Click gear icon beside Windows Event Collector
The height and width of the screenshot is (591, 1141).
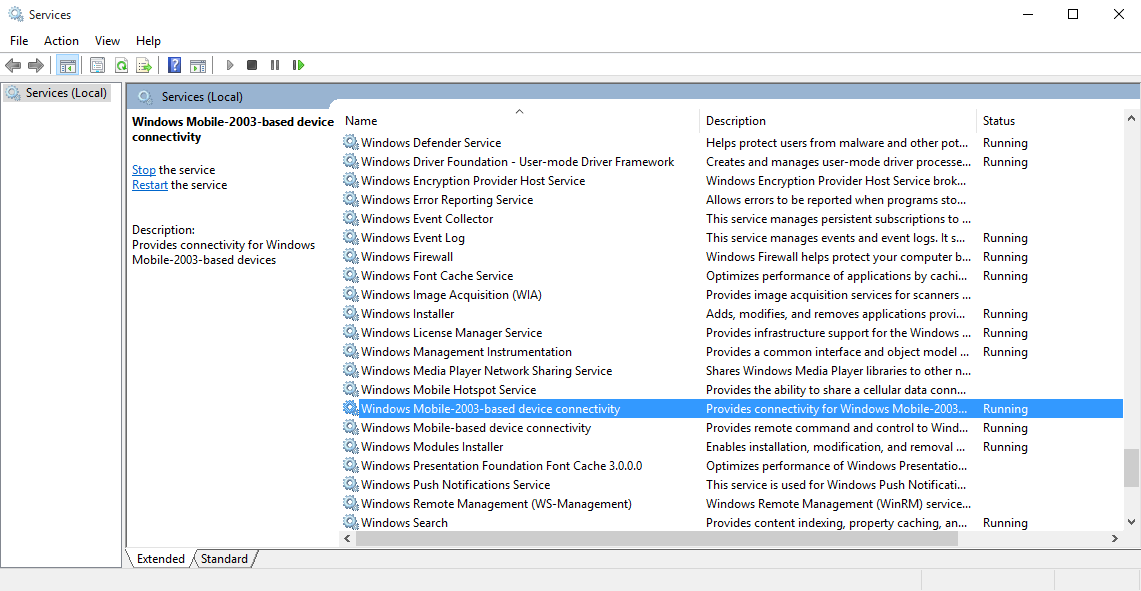tap(351, 219)
